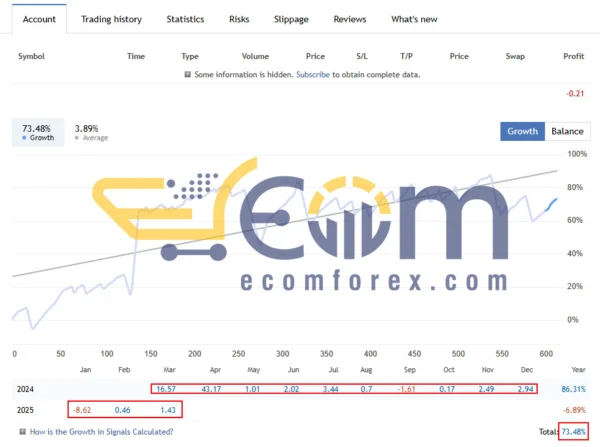Go to the Risks tab

[239, 19]
